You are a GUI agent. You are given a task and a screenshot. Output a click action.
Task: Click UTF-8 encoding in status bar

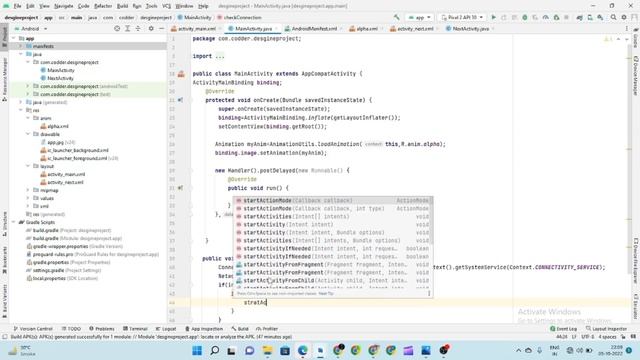pos(587,337)
